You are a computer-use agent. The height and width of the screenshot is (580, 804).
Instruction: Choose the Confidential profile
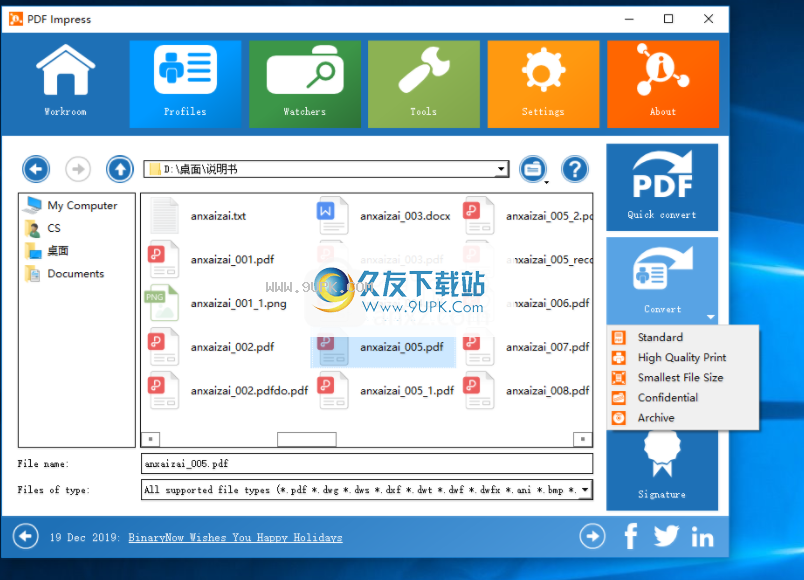(682, 397)
